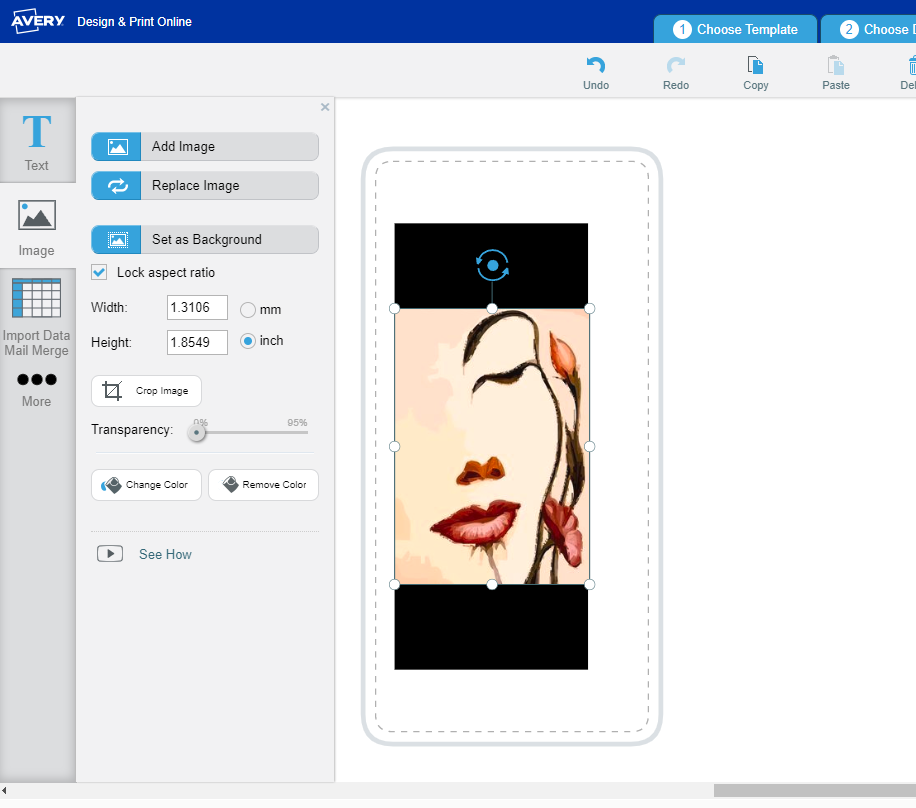
Task: Close the image options panel
Action: coord(325,107)
